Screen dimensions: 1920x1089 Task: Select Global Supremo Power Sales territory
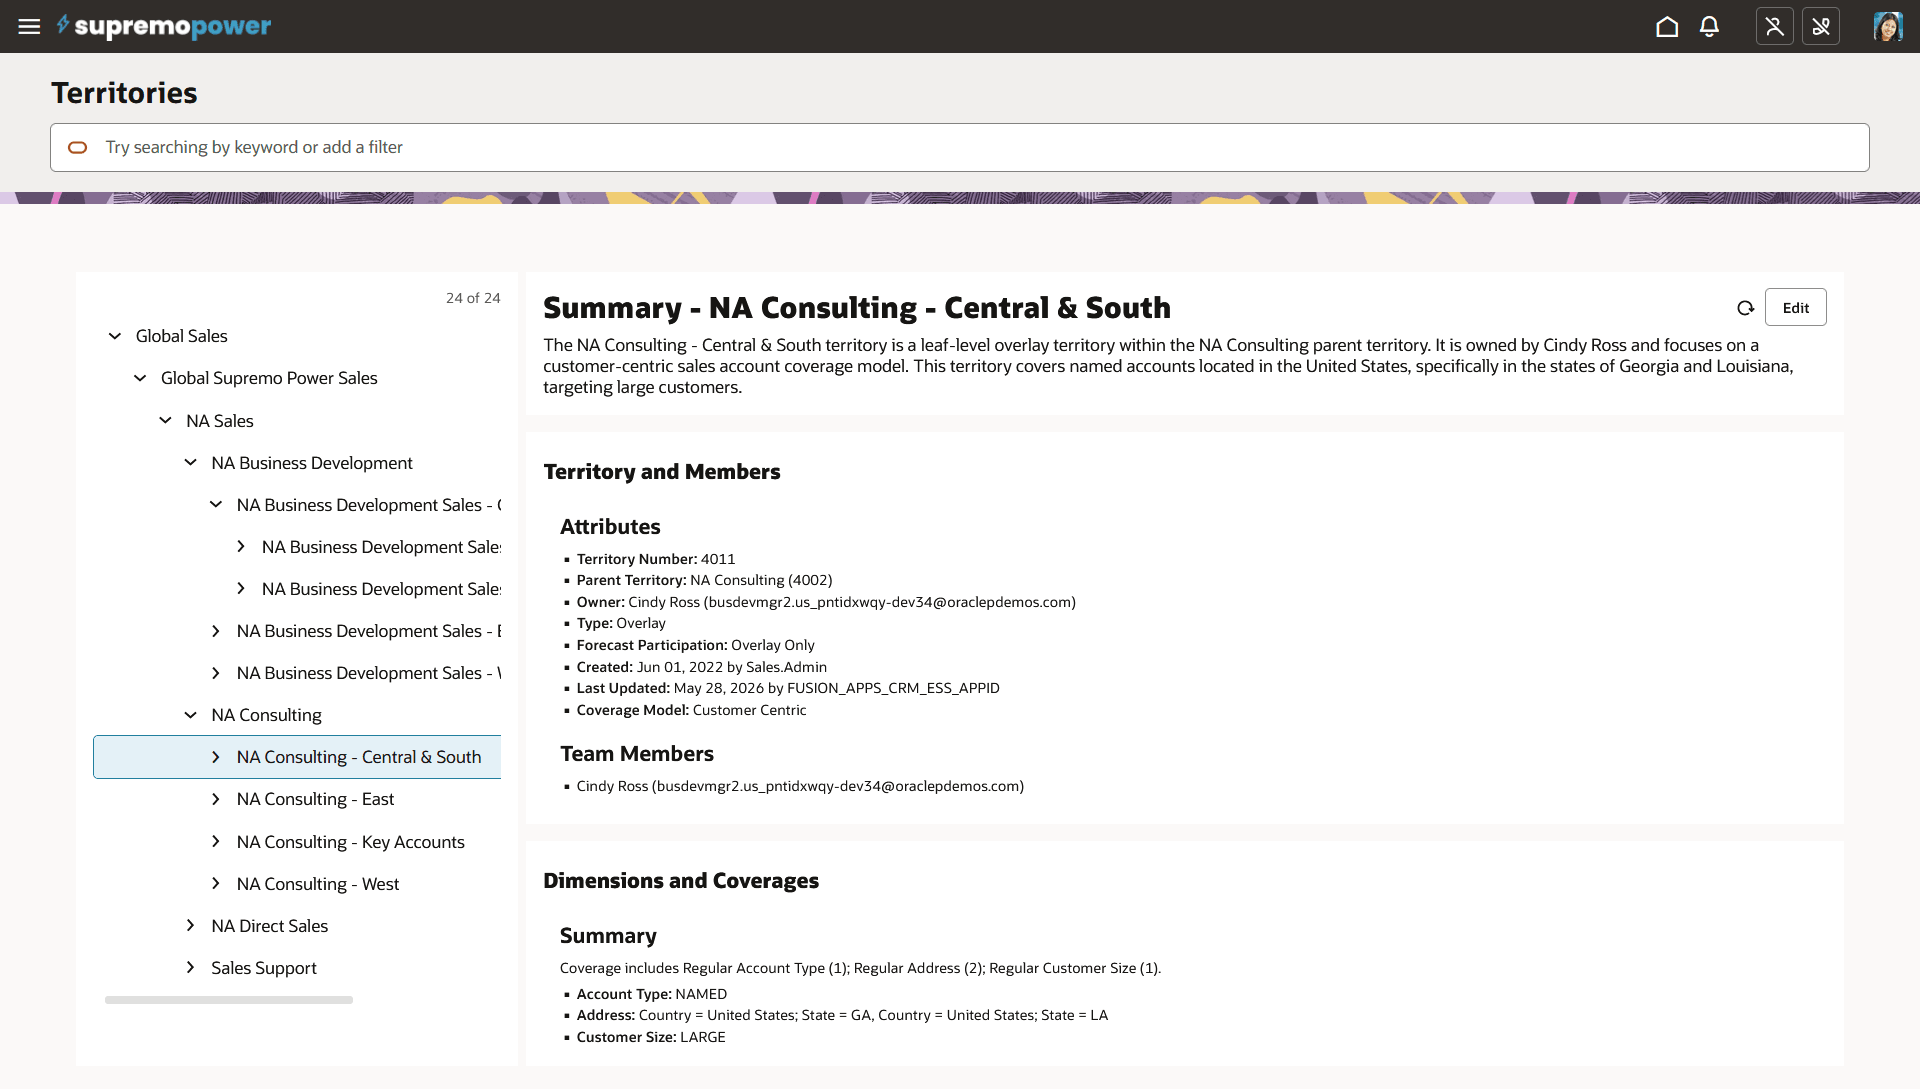click(269, 378)
